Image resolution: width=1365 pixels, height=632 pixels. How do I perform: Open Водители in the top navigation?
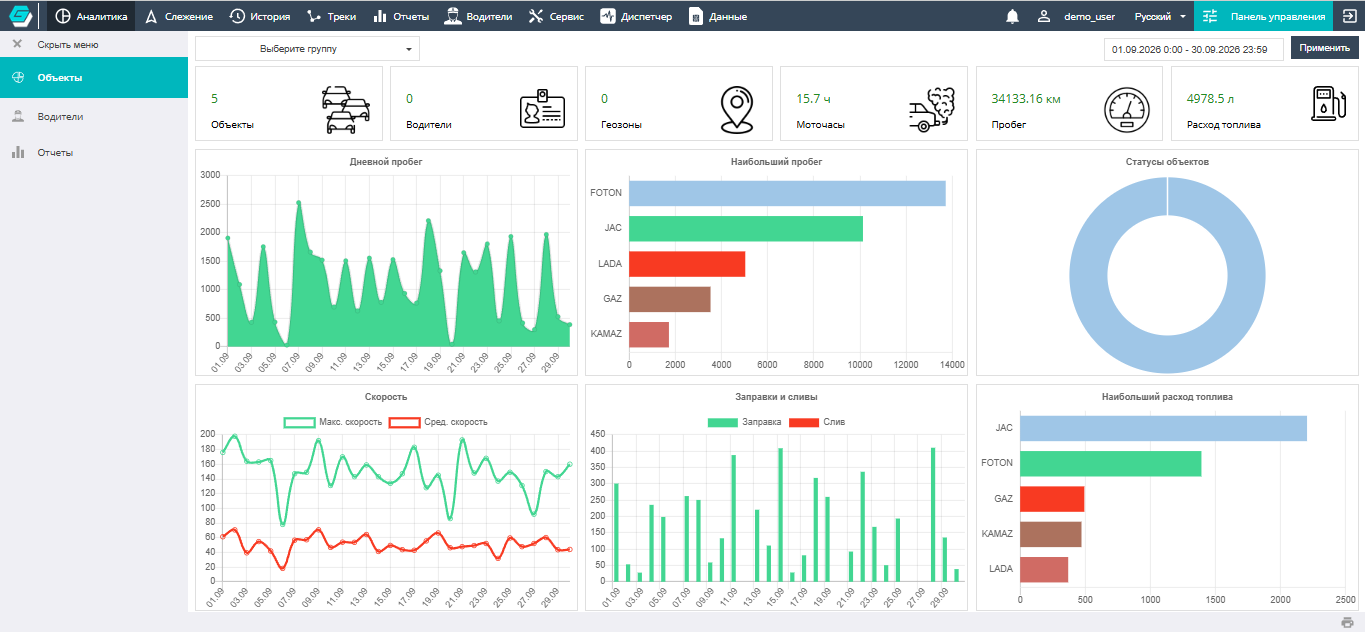(x=478, y=16)
